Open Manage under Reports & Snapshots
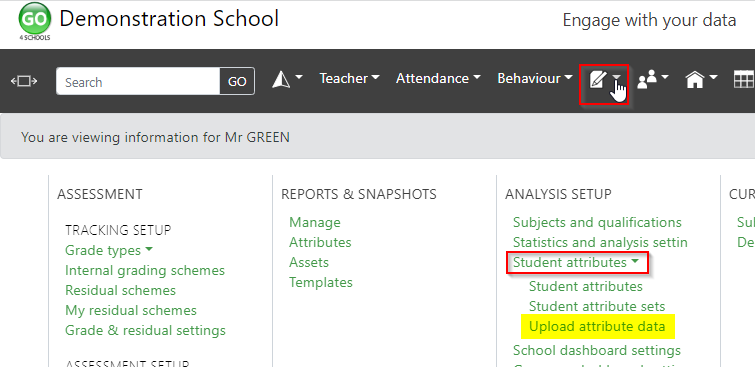Image resolution: width=755 pixels, height=367 pixels. 315,223
